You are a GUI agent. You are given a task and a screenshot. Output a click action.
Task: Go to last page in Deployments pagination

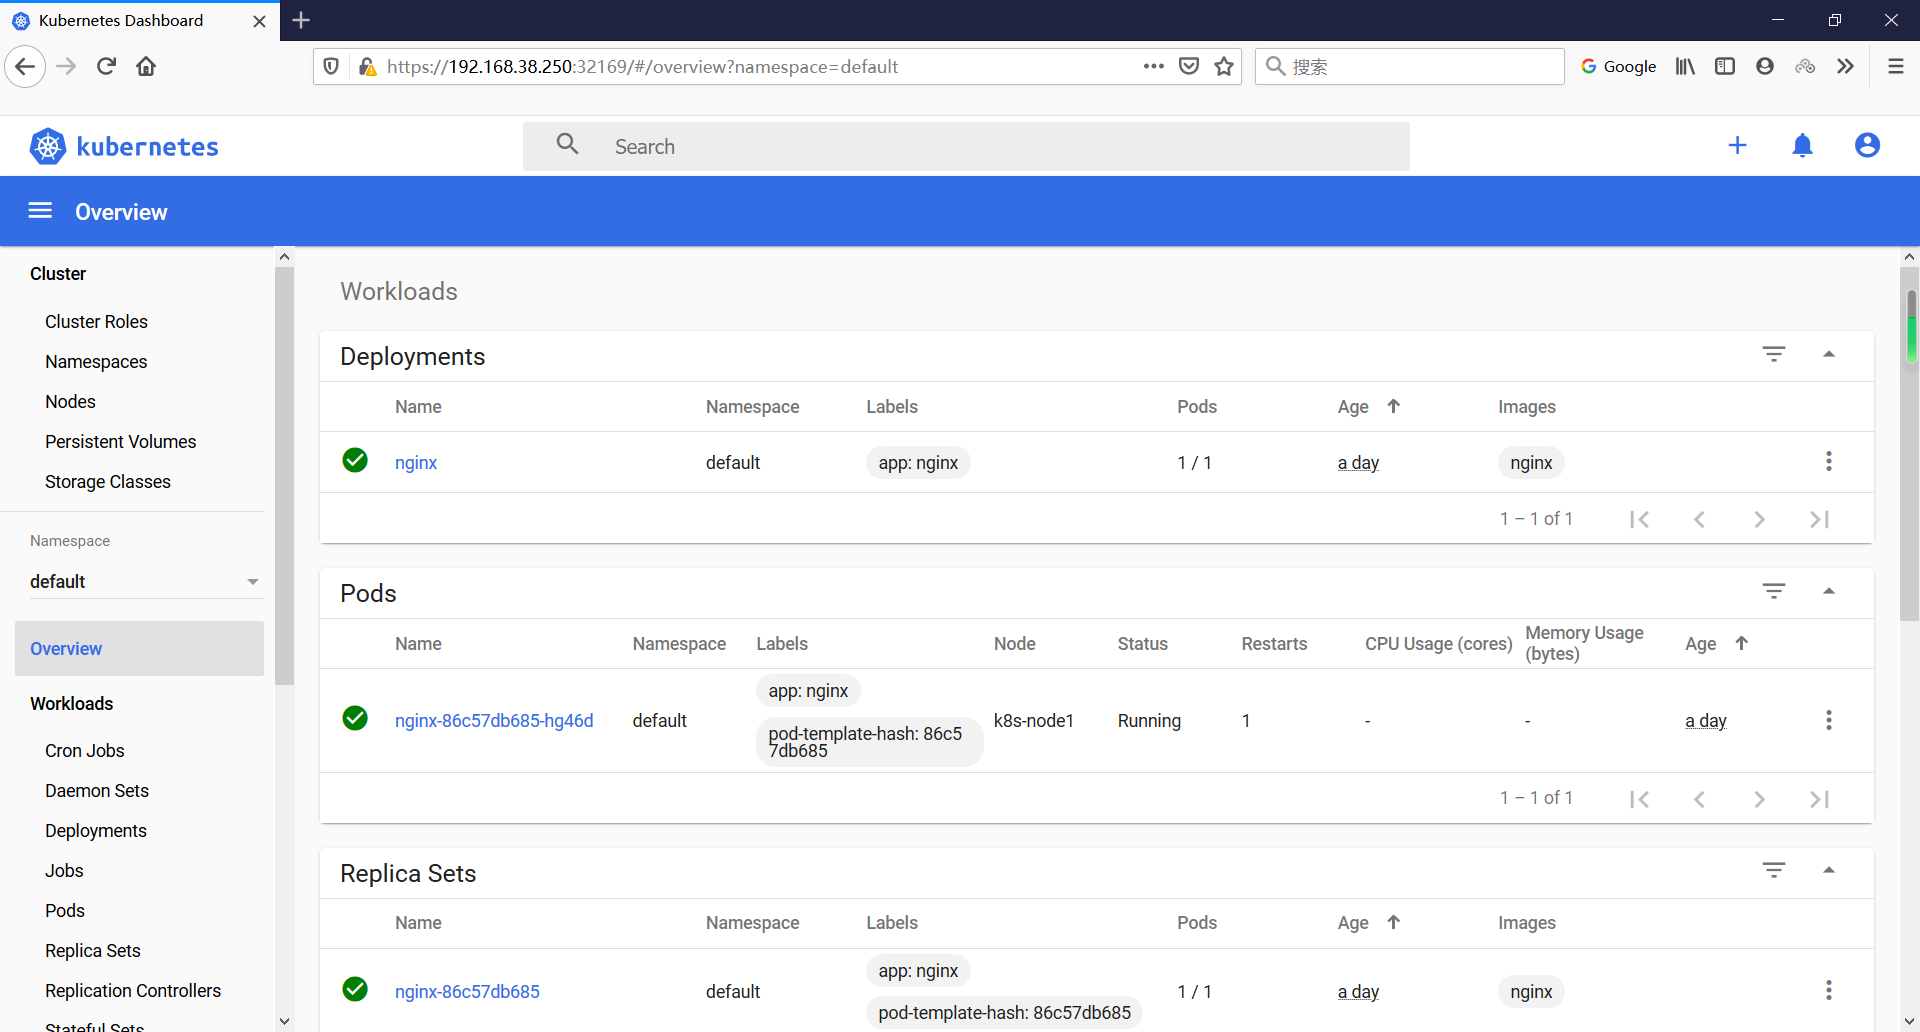click(1819, 519)
